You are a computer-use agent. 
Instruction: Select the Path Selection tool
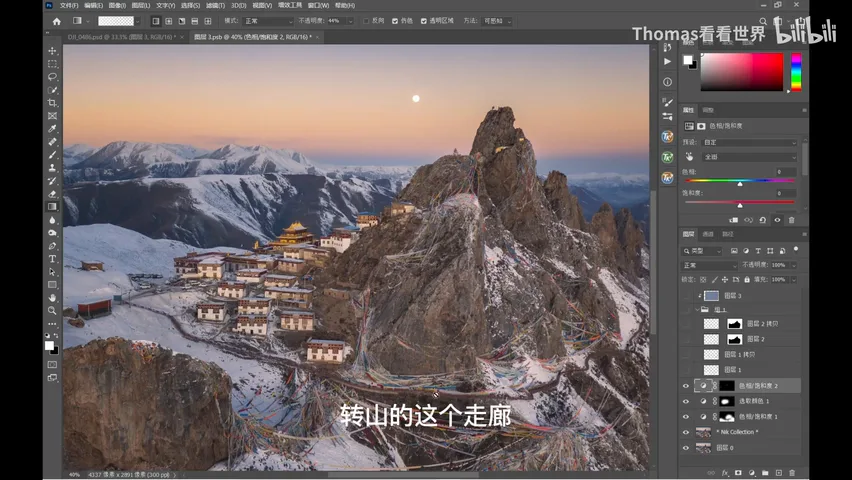click(52, 272)
